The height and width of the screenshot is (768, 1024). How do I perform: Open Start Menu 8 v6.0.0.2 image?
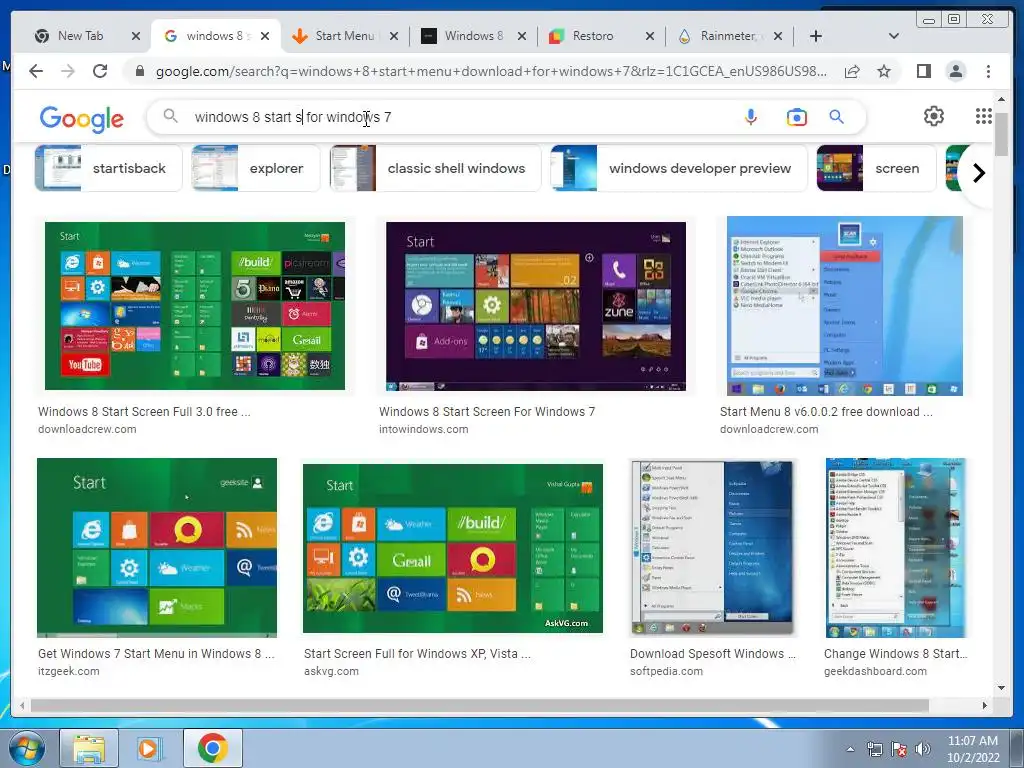(844, 306)
